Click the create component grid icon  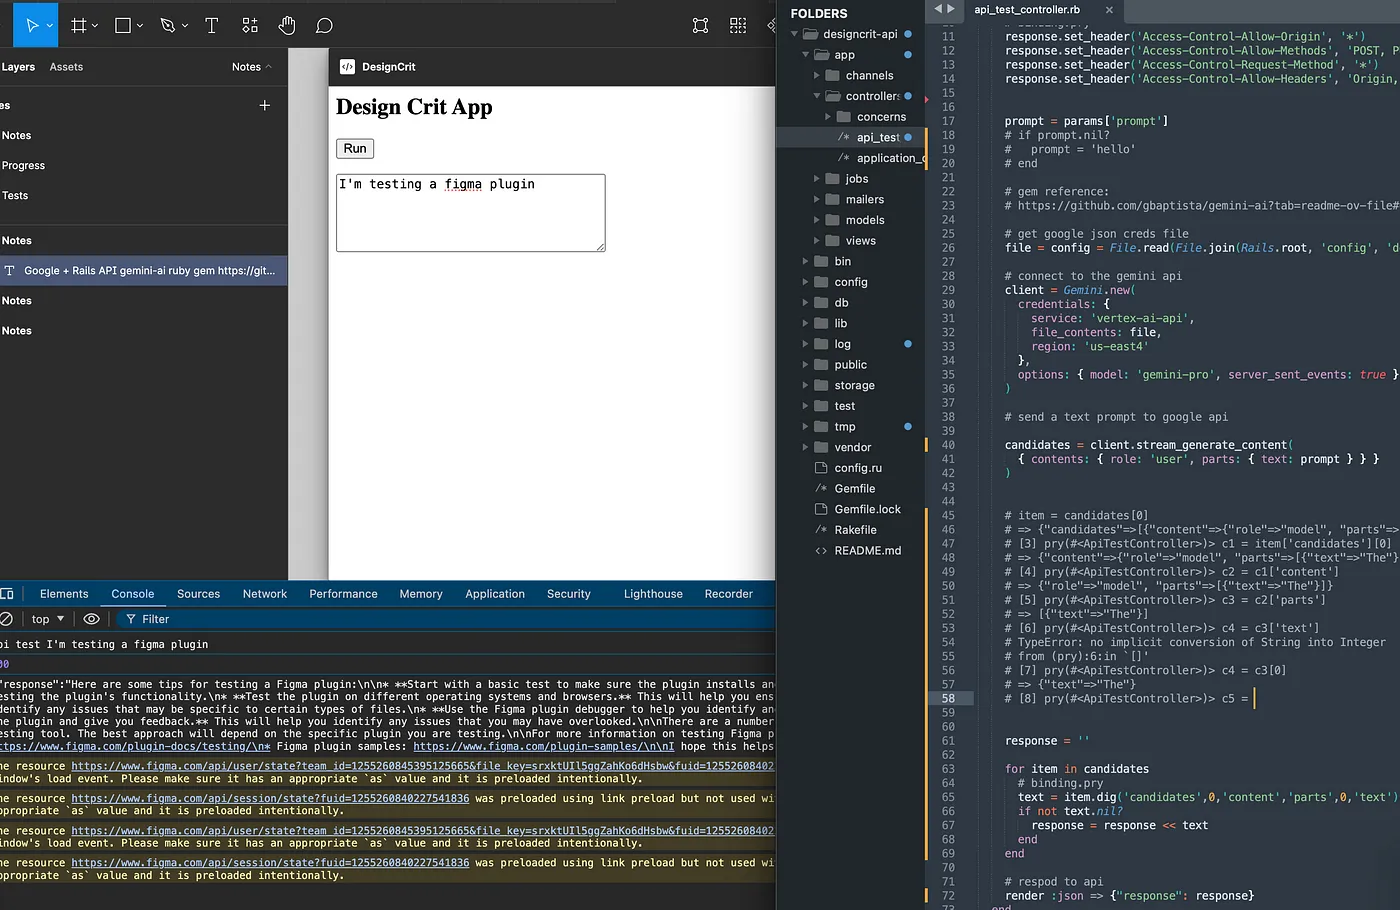(738, 25)
